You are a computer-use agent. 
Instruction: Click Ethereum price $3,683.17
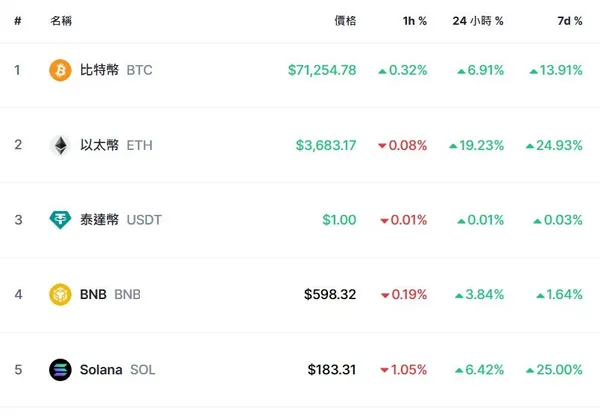(326, 145)
